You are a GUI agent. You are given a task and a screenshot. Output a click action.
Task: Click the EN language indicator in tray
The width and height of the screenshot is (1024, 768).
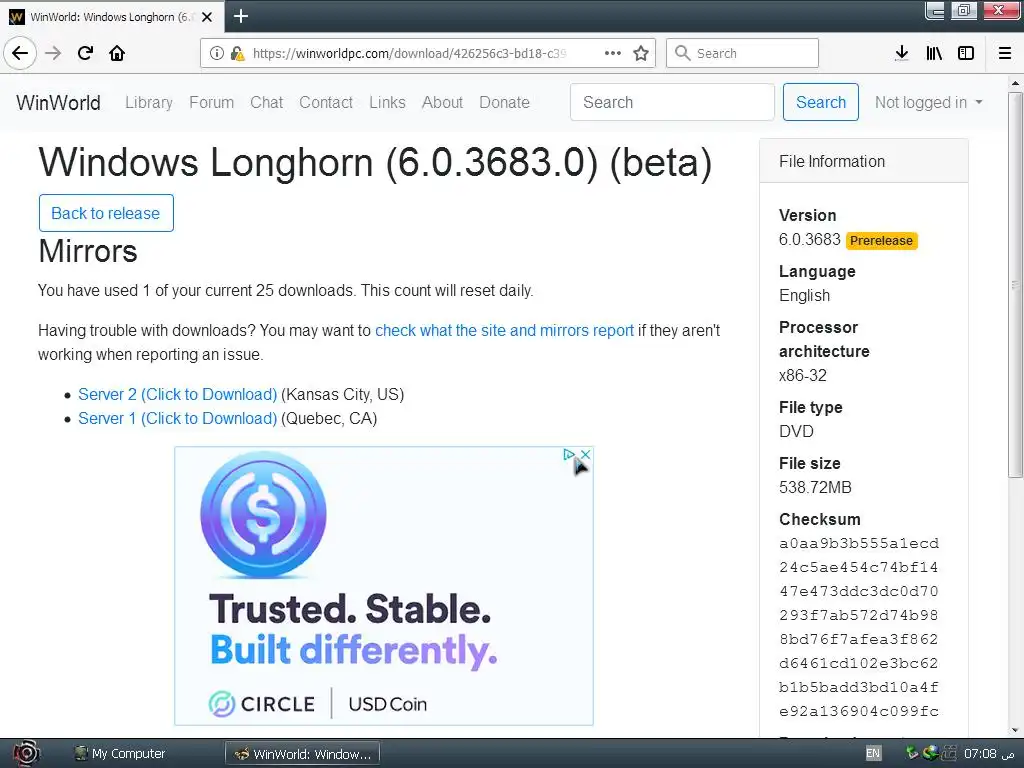click(872, 753)
